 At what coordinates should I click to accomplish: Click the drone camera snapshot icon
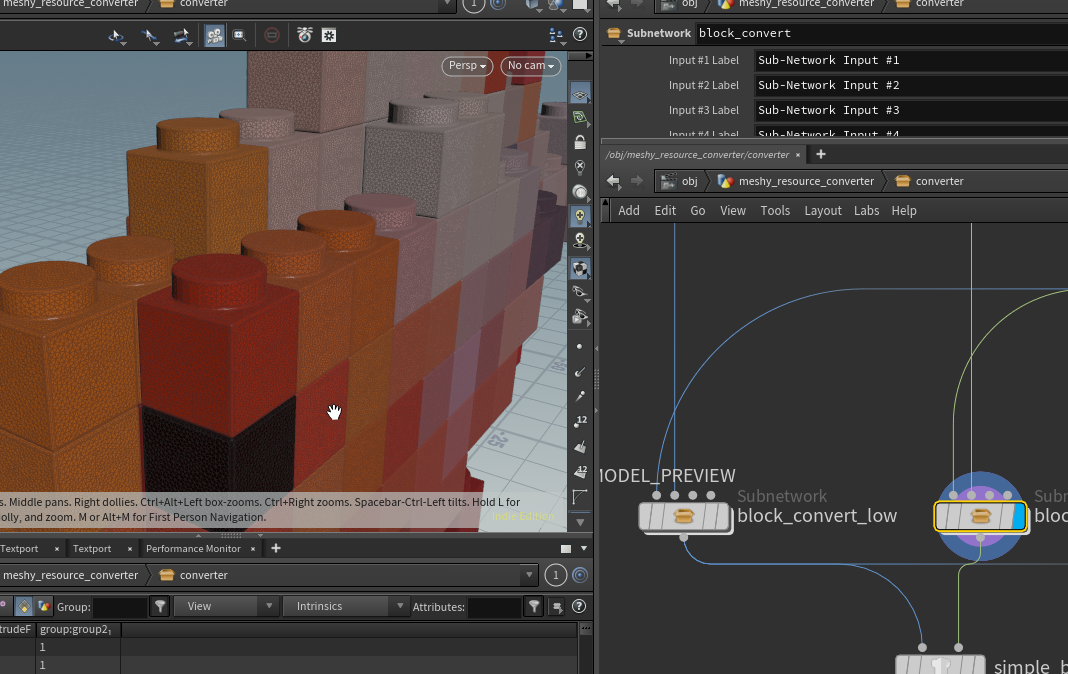pyautogui.click(x=304, y=35)
